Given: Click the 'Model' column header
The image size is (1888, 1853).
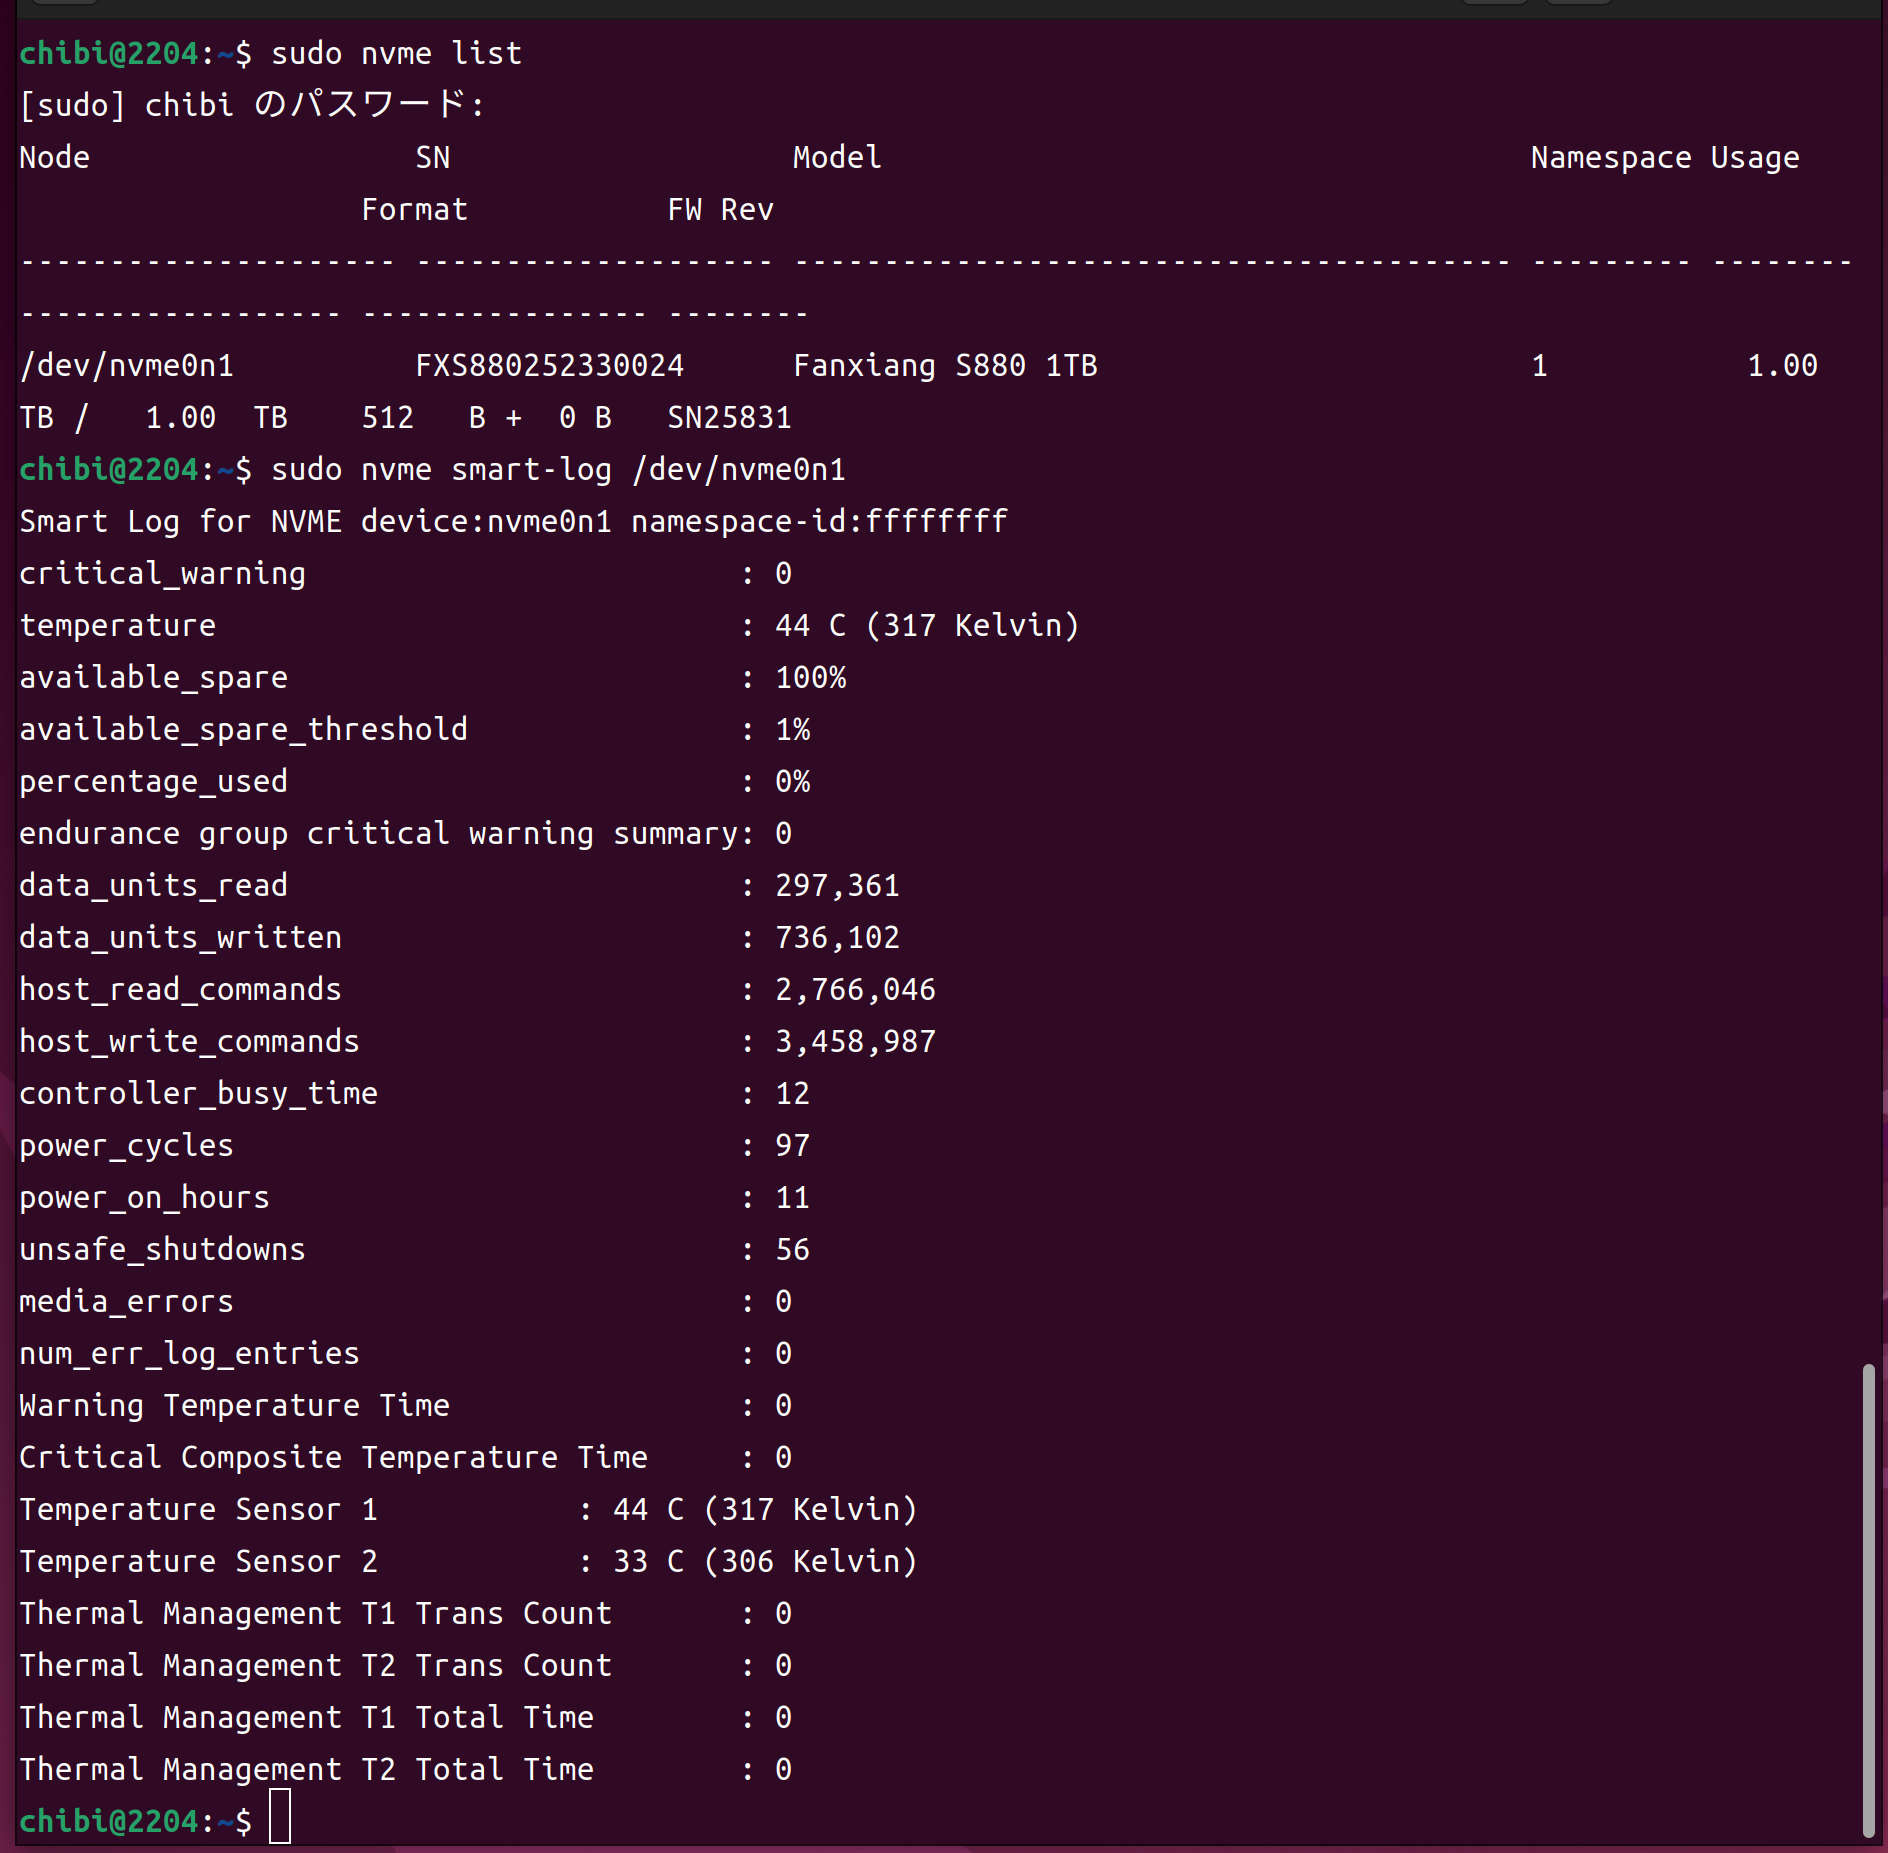Looking at the screenshot, I should click(x=837, y=157).
